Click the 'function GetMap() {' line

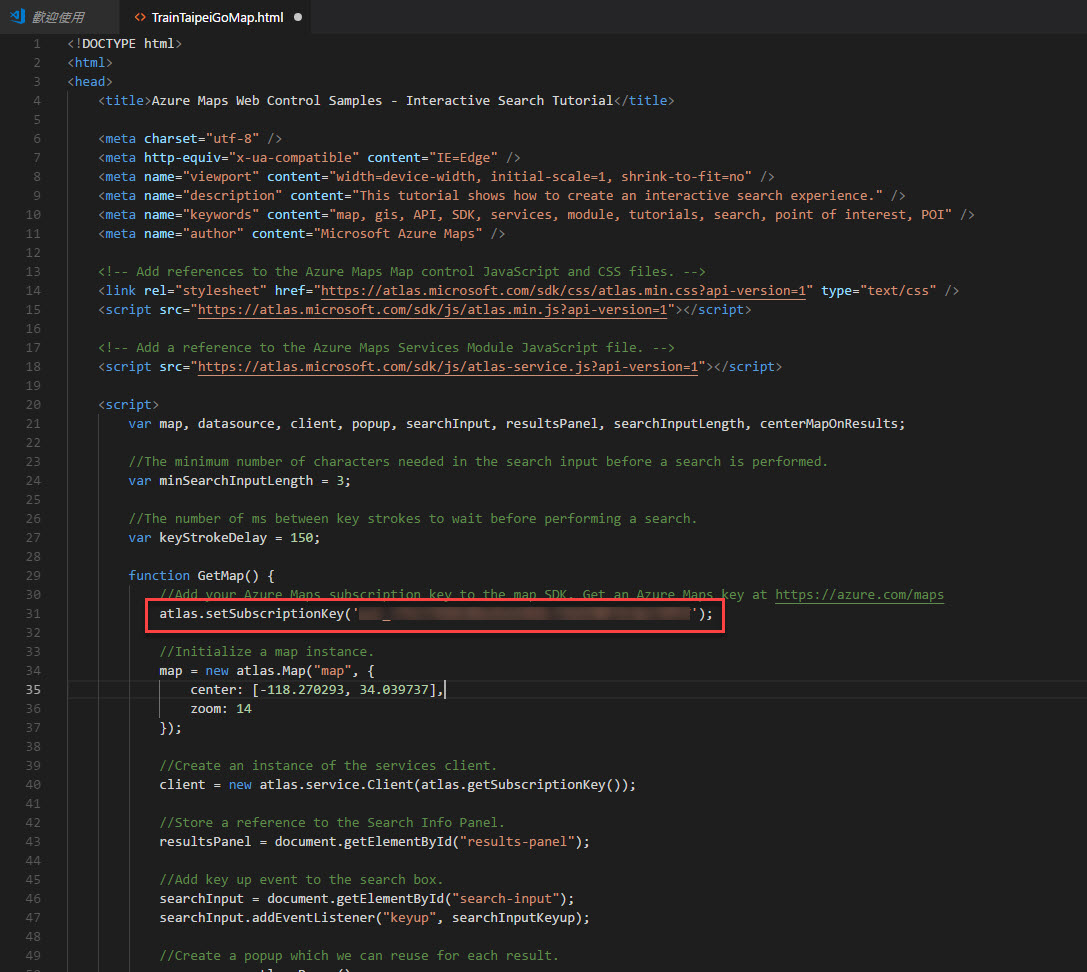(201, 575)
